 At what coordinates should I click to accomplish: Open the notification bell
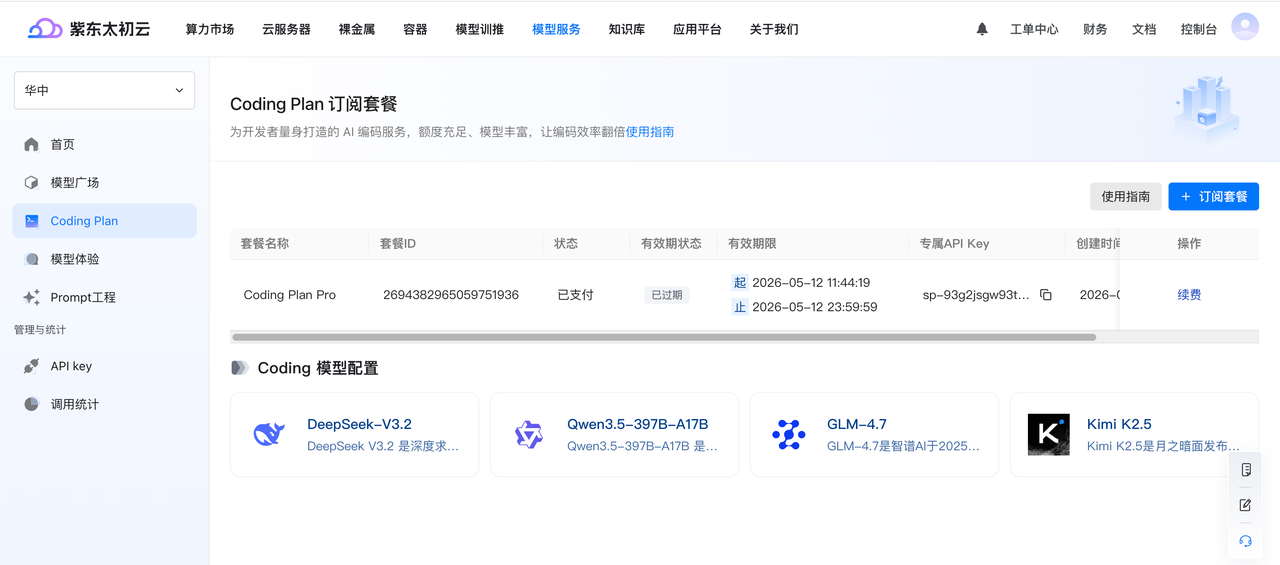click(982, 29)
